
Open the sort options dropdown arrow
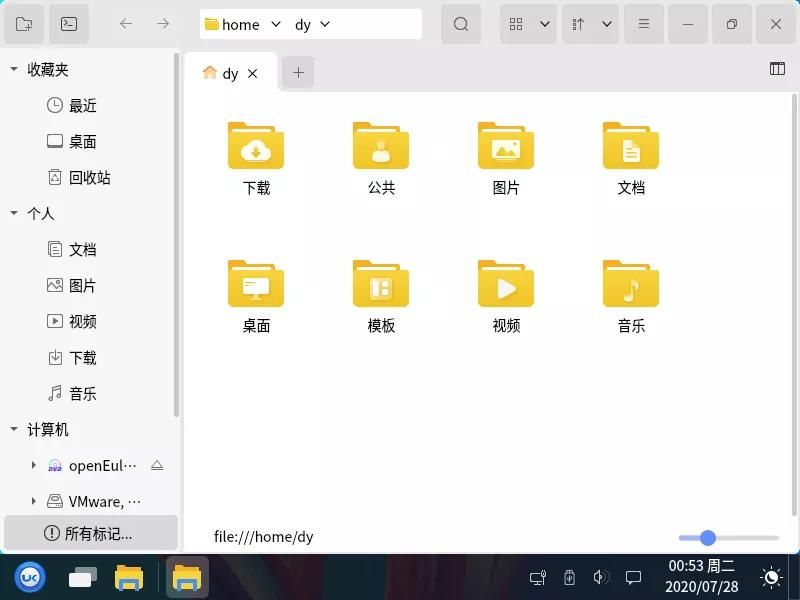point(607,24)
